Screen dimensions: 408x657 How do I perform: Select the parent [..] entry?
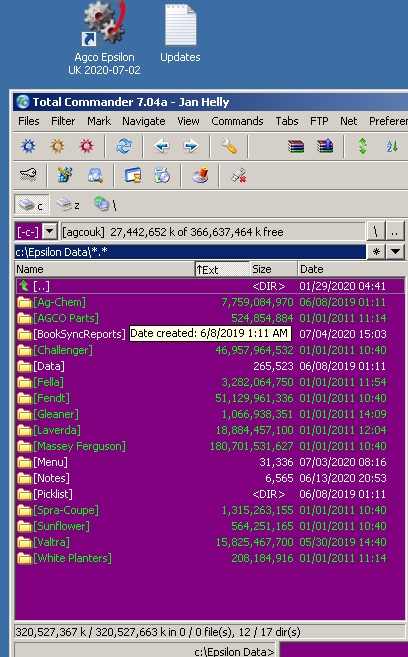click(210, 286)
